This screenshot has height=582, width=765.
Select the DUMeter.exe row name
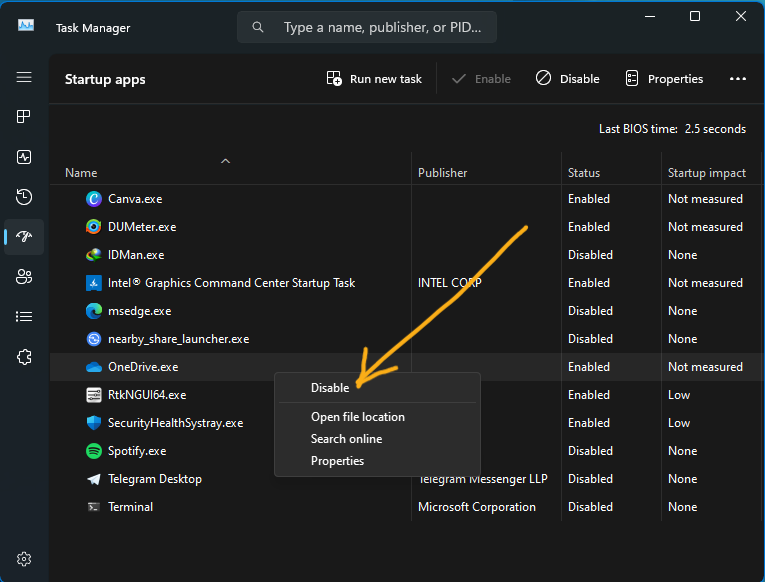coord(142,227)
